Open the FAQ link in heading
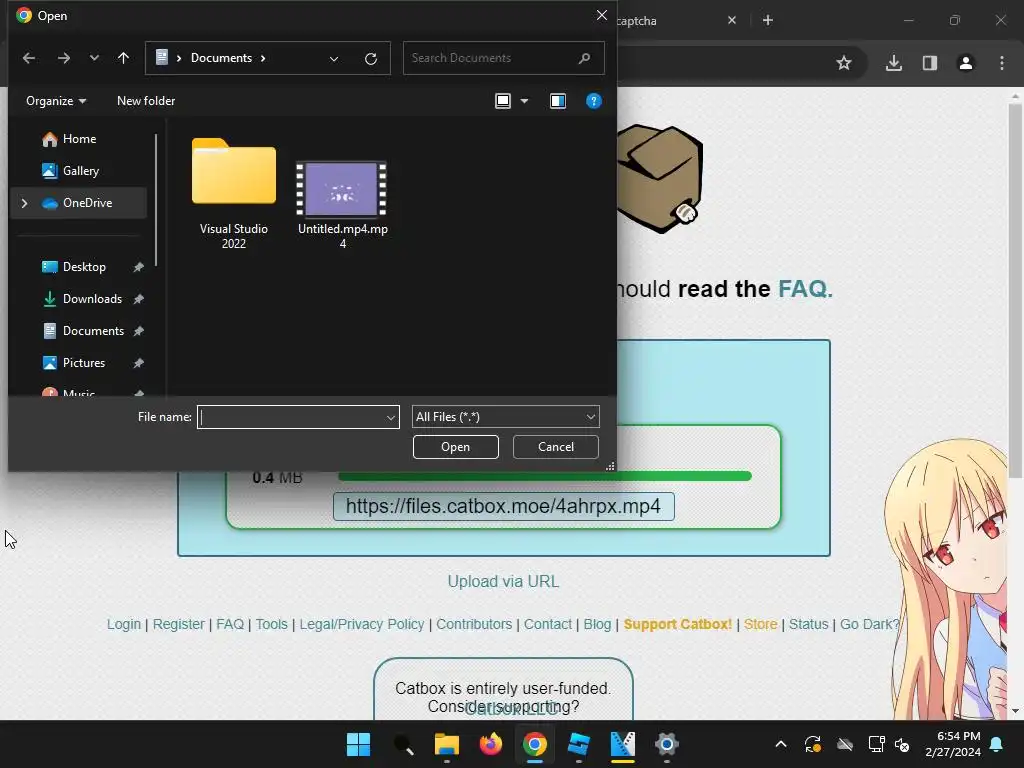This screenshot has height=768, width=1024. coord(805,289)
